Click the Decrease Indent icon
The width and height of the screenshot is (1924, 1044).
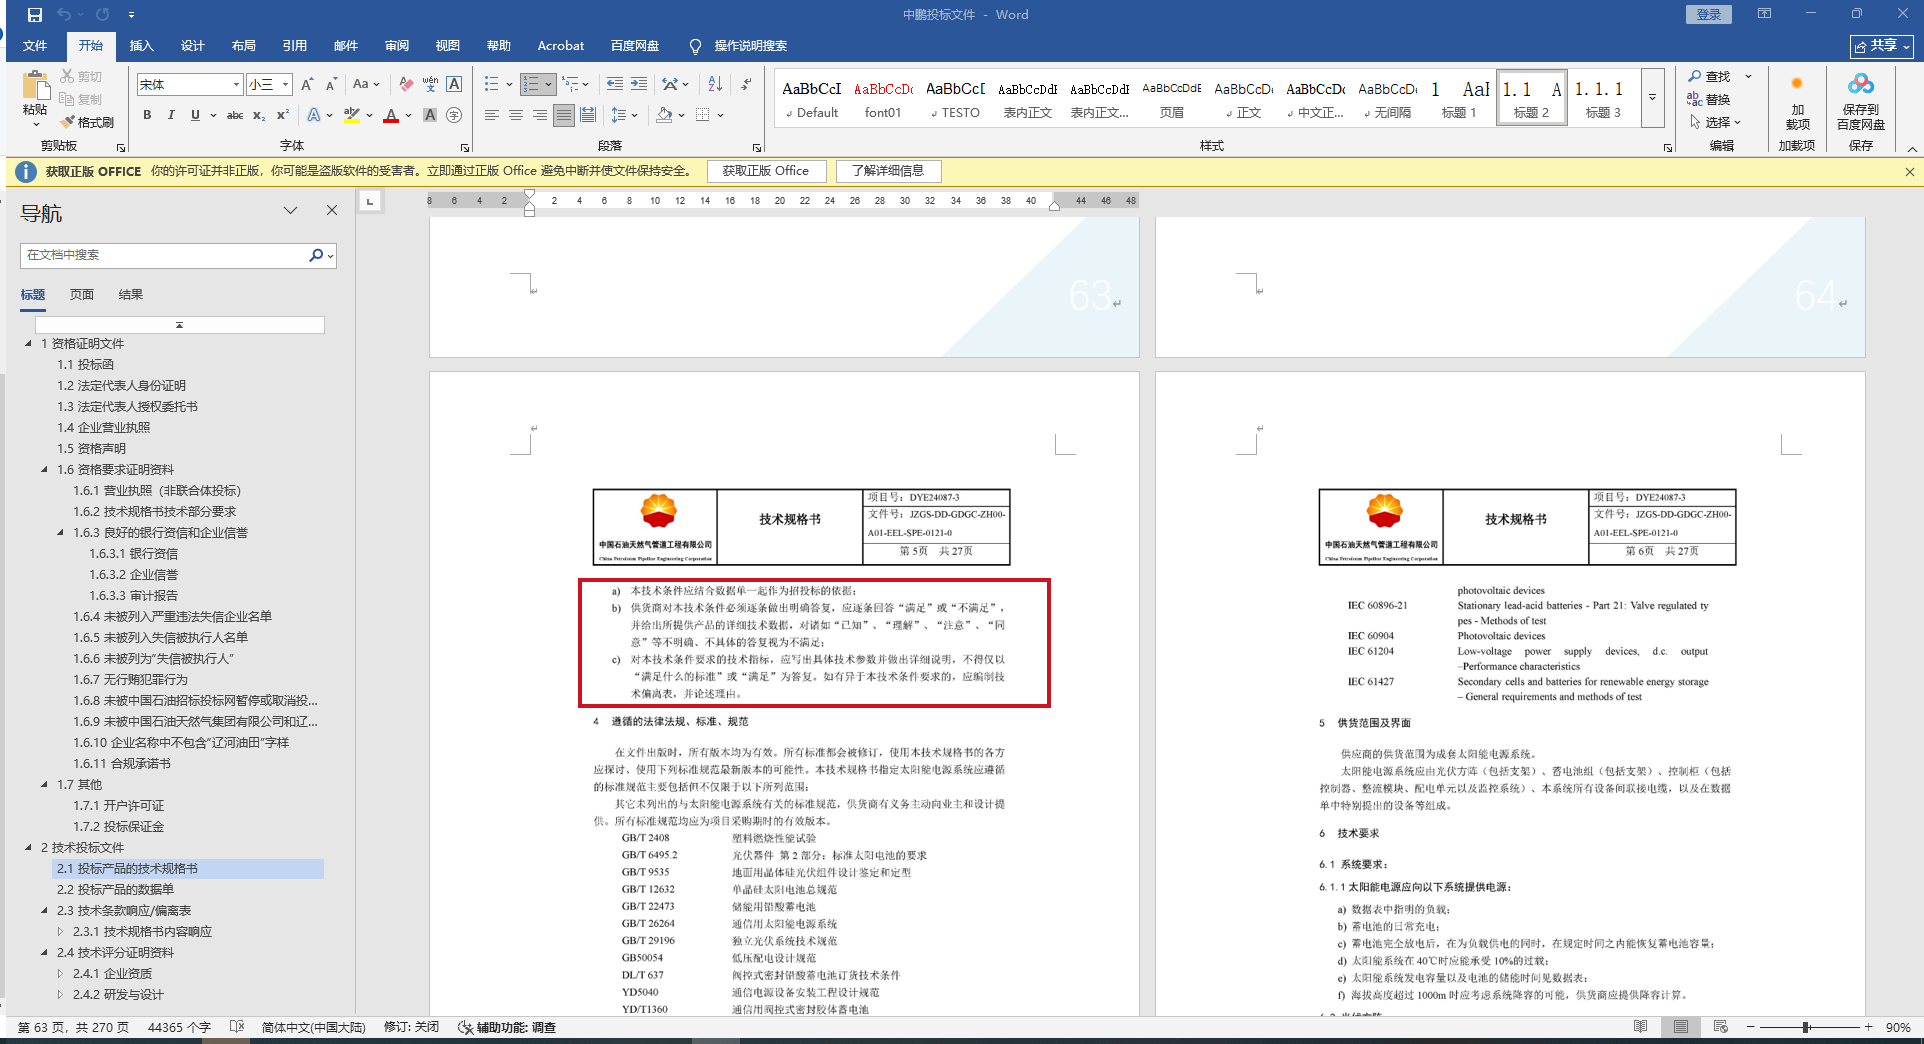[615, 85]
